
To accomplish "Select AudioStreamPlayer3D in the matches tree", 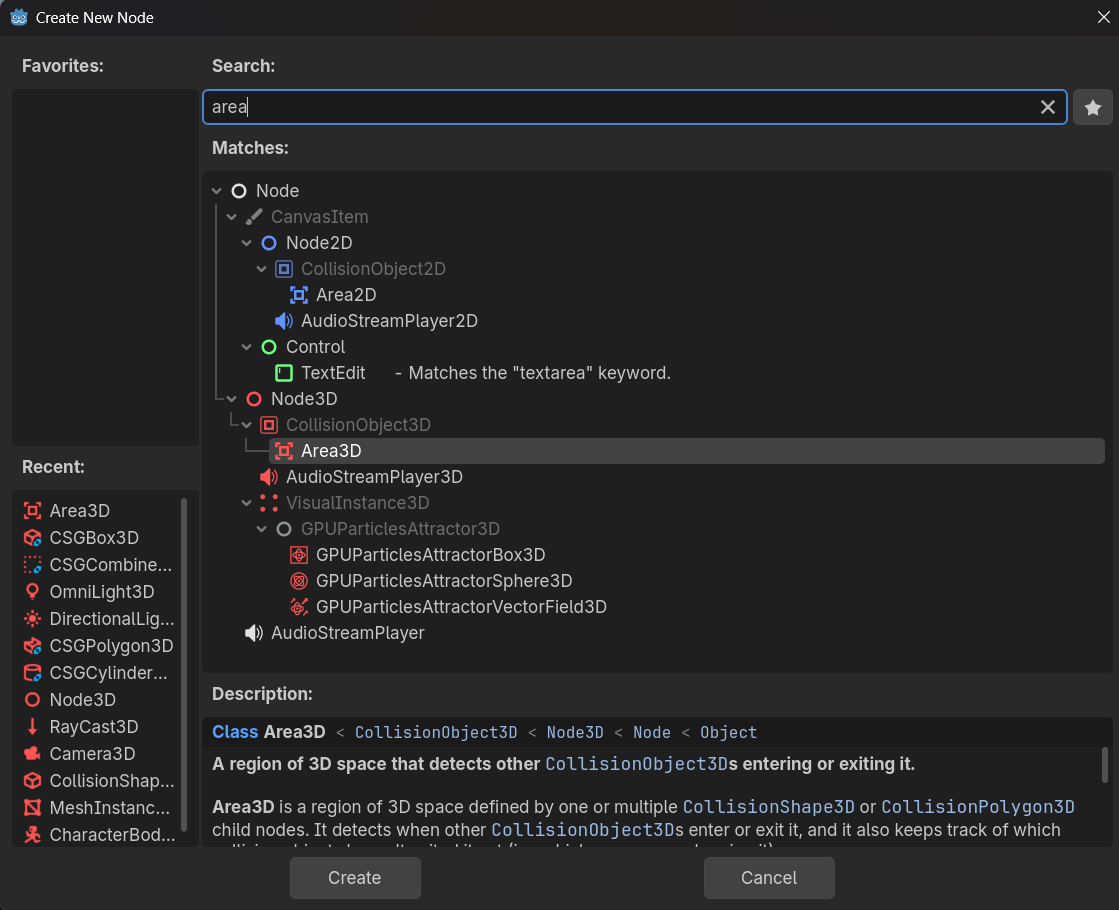I will pos(373,477).
